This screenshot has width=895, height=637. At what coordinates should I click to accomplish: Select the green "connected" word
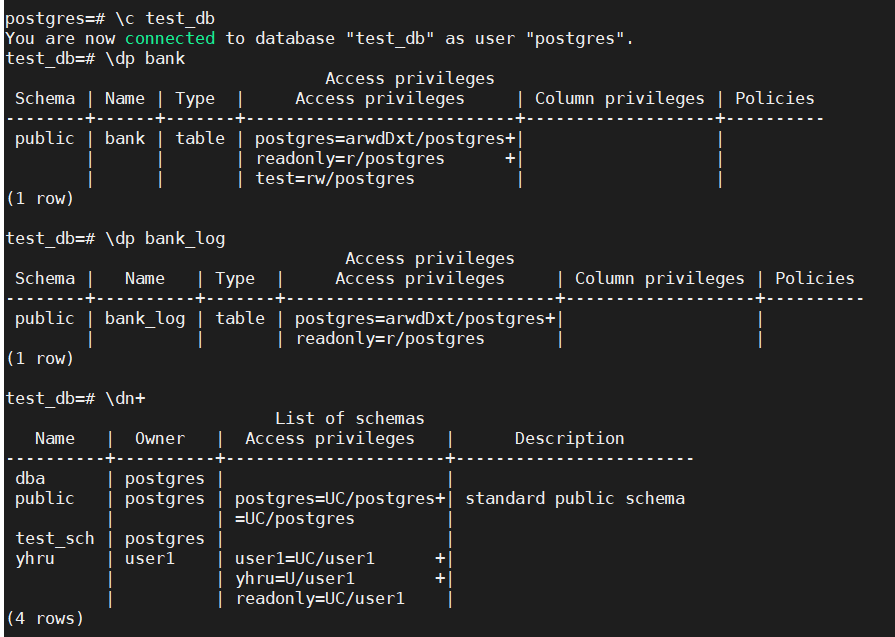(x=170, y=38)
